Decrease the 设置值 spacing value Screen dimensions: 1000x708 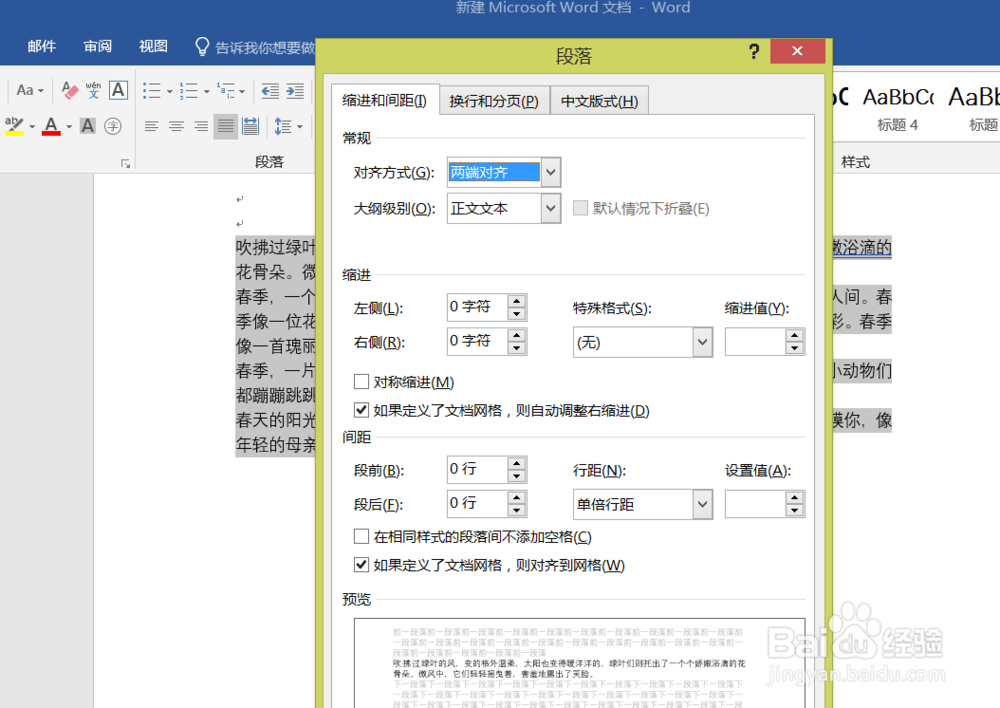[794, 510]
